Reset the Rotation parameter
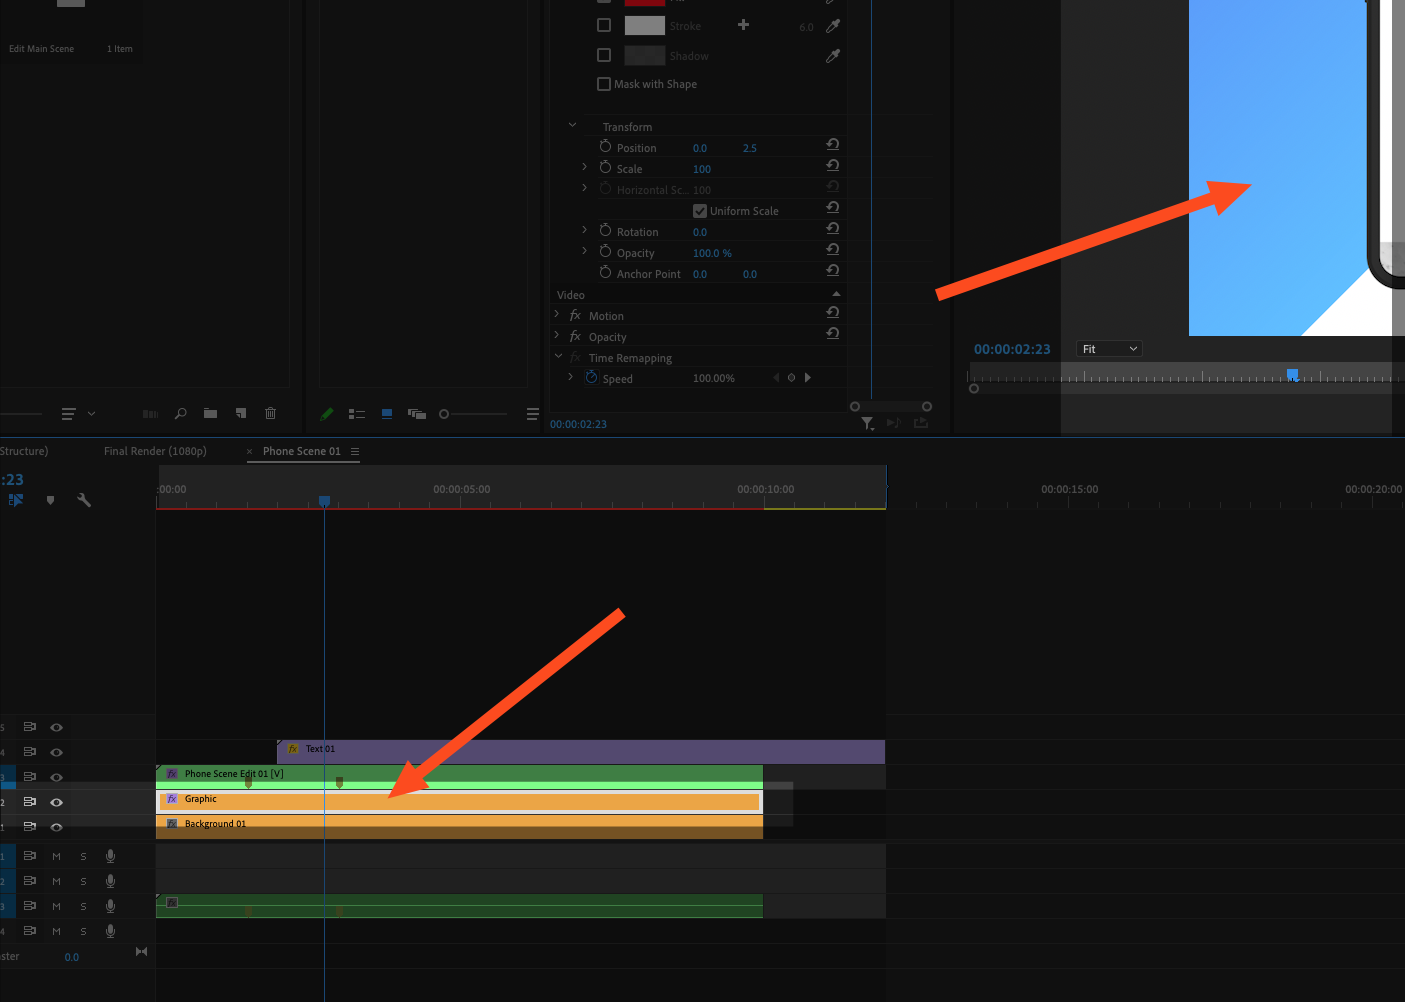The height and width of the screenshot is (1002, 1405). pos(832,229)
